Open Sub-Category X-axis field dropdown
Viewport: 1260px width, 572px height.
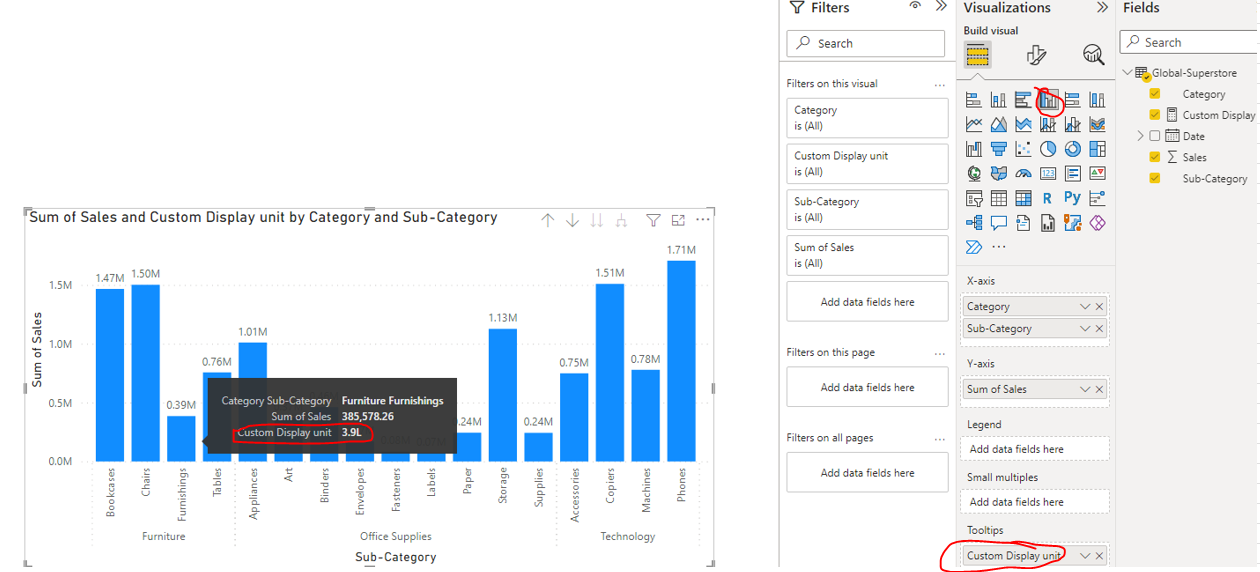[1085, 329]
